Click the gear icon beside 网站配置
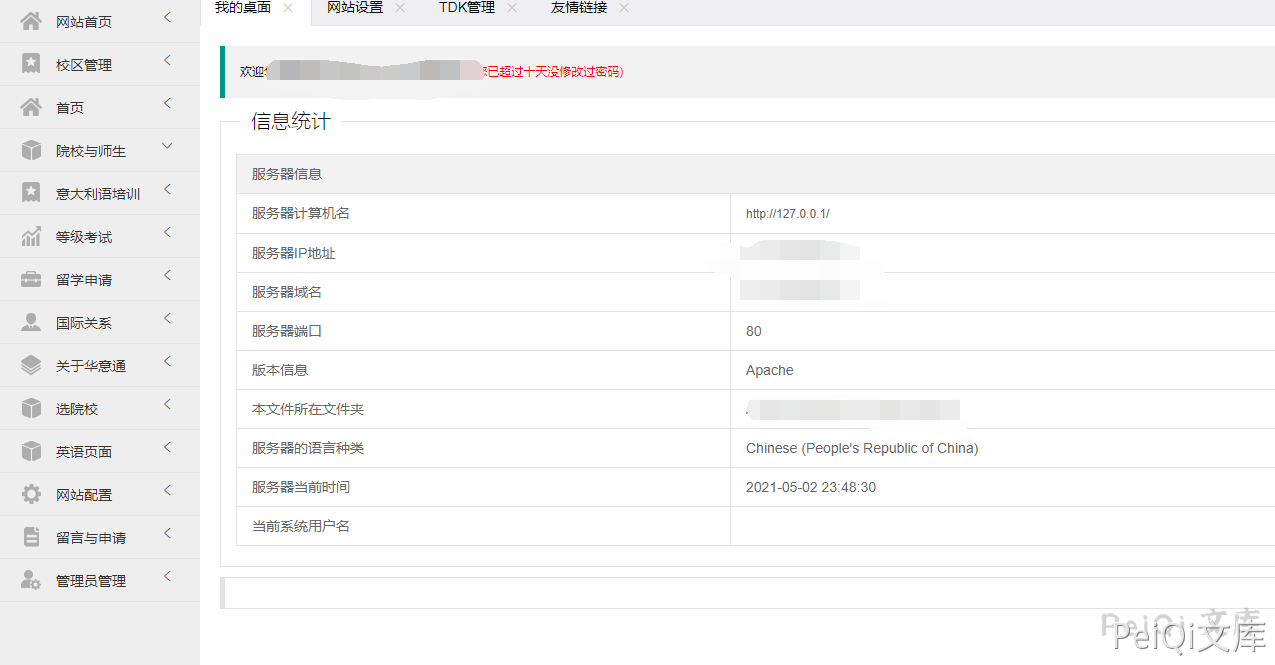The width and height of the screenshot is (1275, 665). (x=31, y=494)
